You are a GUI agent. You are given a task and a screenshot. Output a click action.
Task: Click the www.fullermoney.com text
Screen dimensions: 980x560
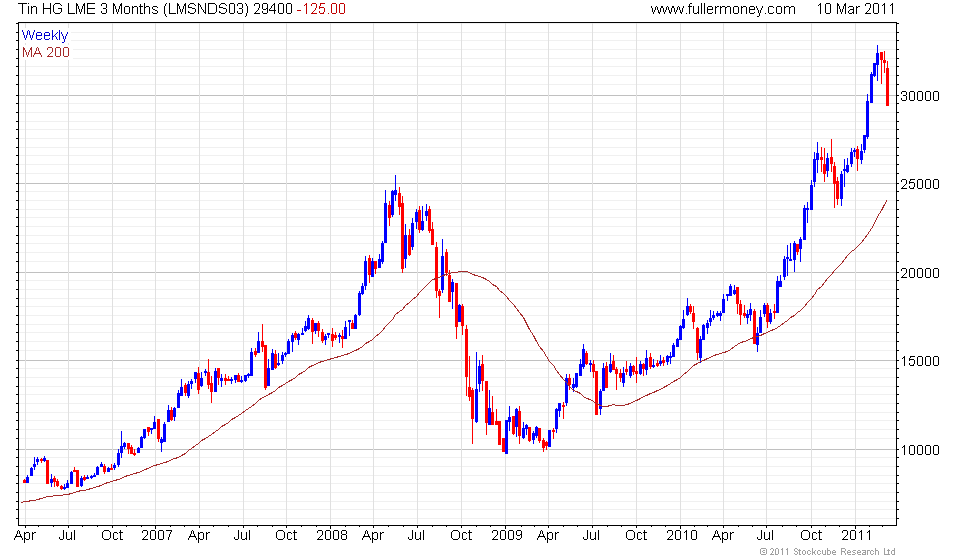point(722,9)
